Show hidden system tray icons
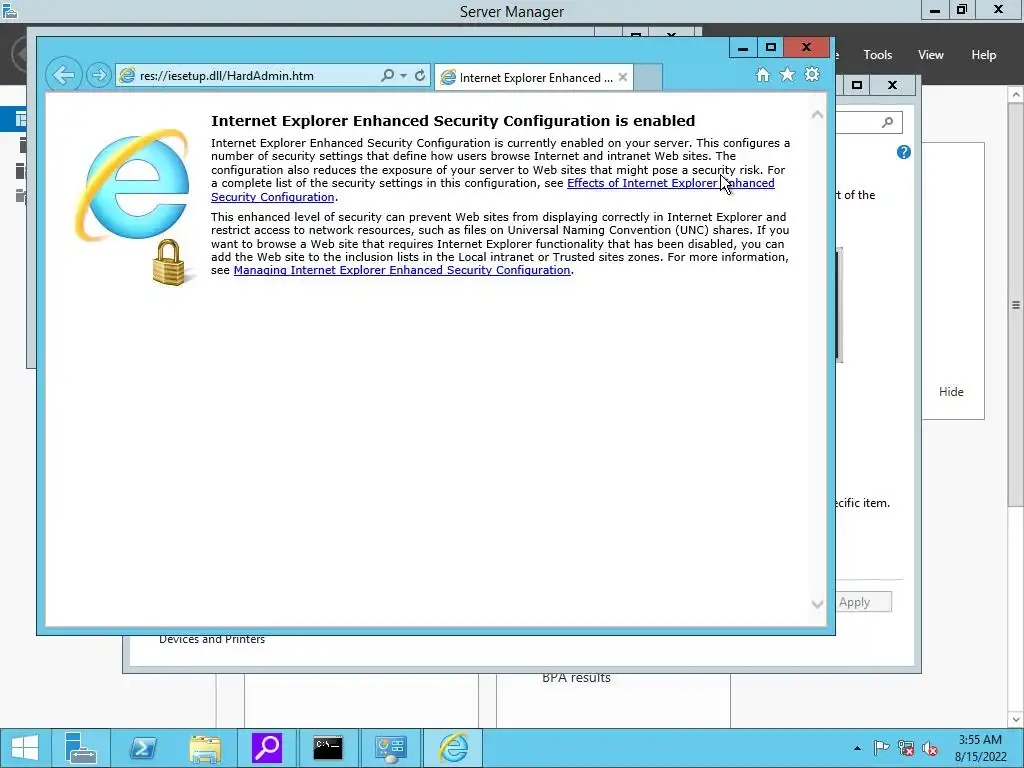The height and width of the screenshot is (768, 1024). (857, 748)
